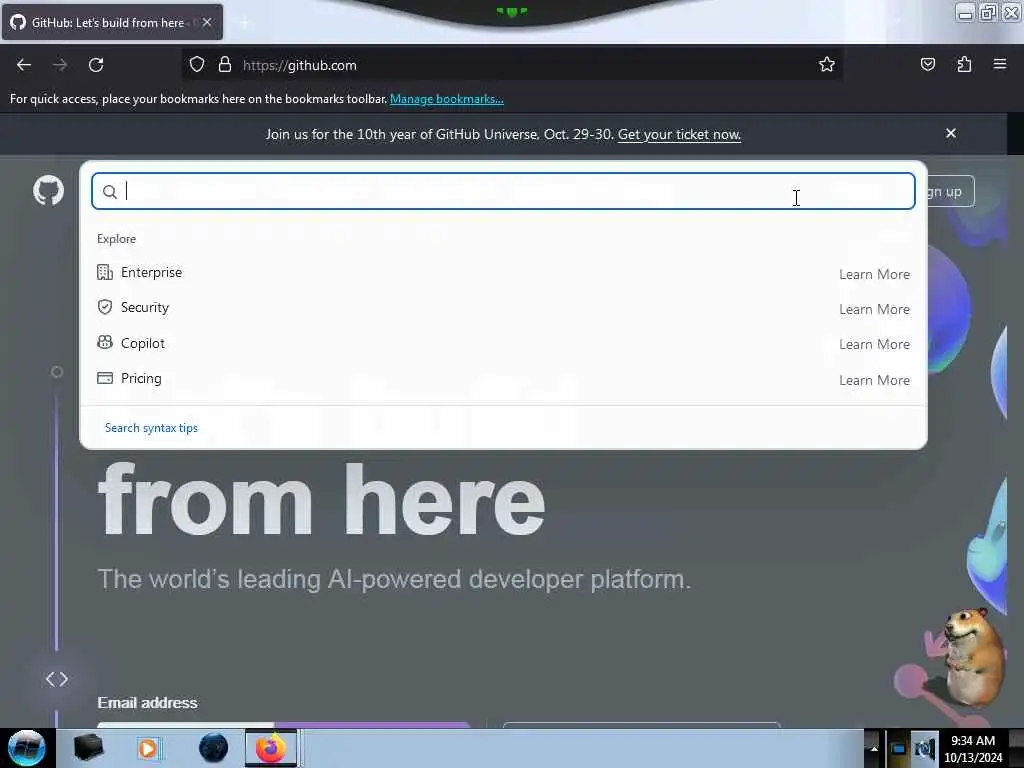This screenshot has height=768, width=1024.
Task: Click Learn More next to Enterprise
Action: pos(874,274)
